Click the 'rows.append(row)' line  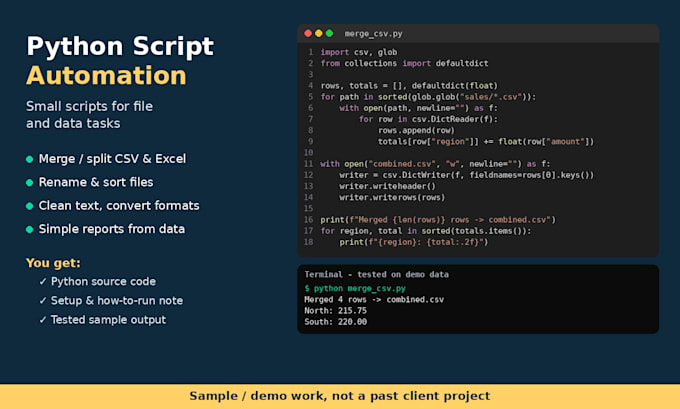click(416, 130)
